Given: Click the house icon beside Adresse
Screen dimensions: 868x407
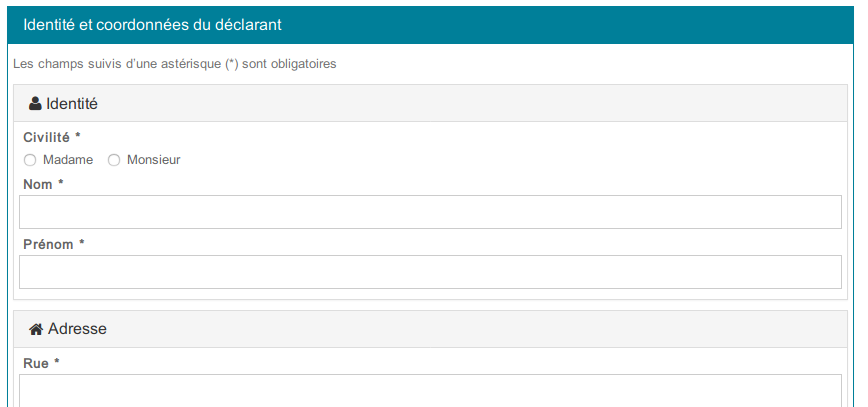Looking at the screenshot, I should (36, 329).
